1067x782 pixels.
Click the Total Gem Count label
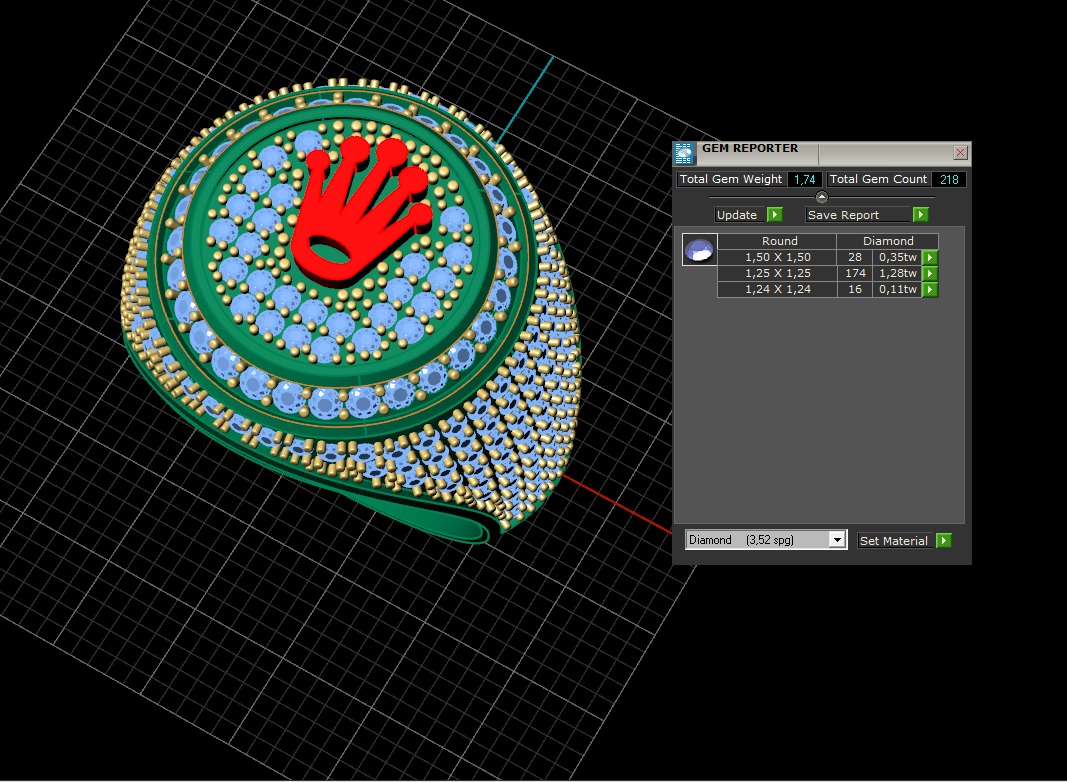pyautogui.click(x=878, y=179)
